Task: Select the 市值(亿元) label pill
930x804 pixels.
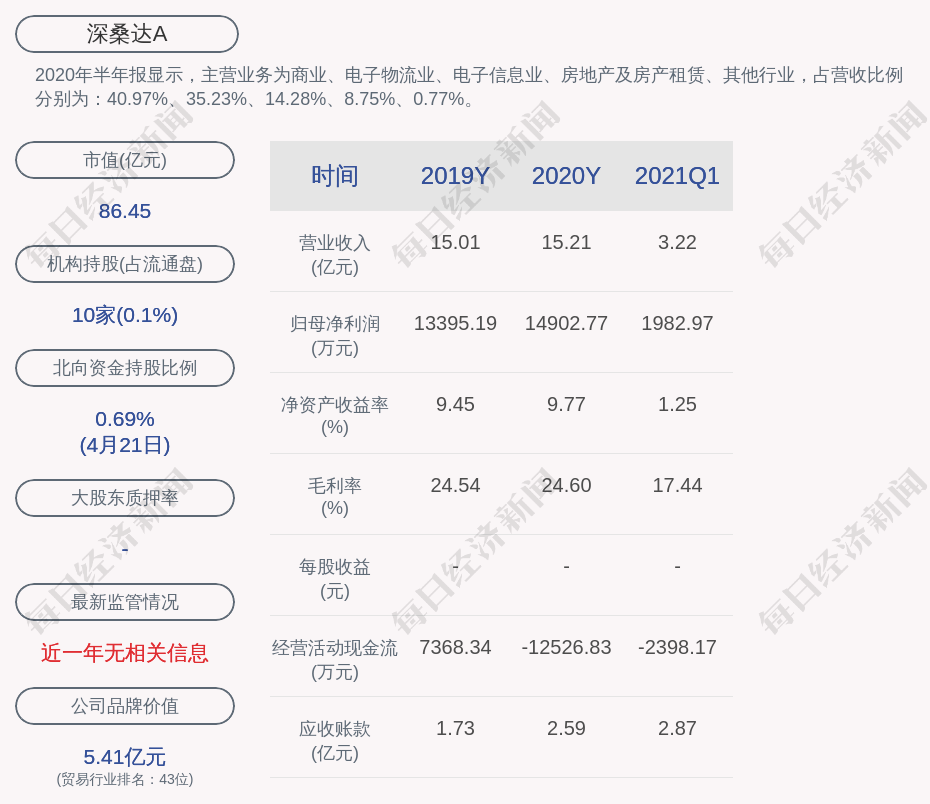Action: pyautogui.click(x=125, y=160)
